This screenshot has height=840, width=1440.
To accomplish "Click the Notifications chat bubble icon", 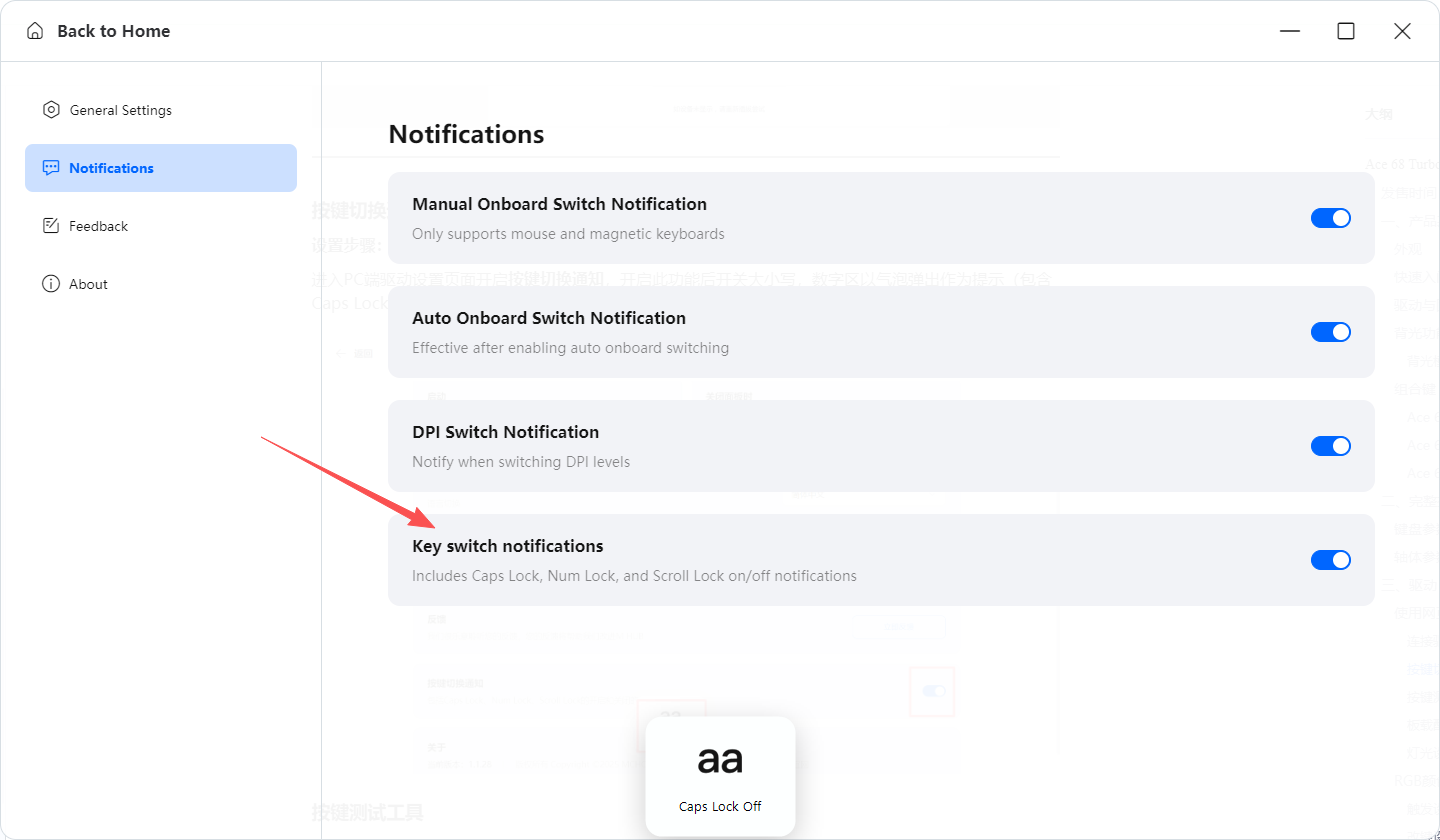I will (x=51, y=168).
